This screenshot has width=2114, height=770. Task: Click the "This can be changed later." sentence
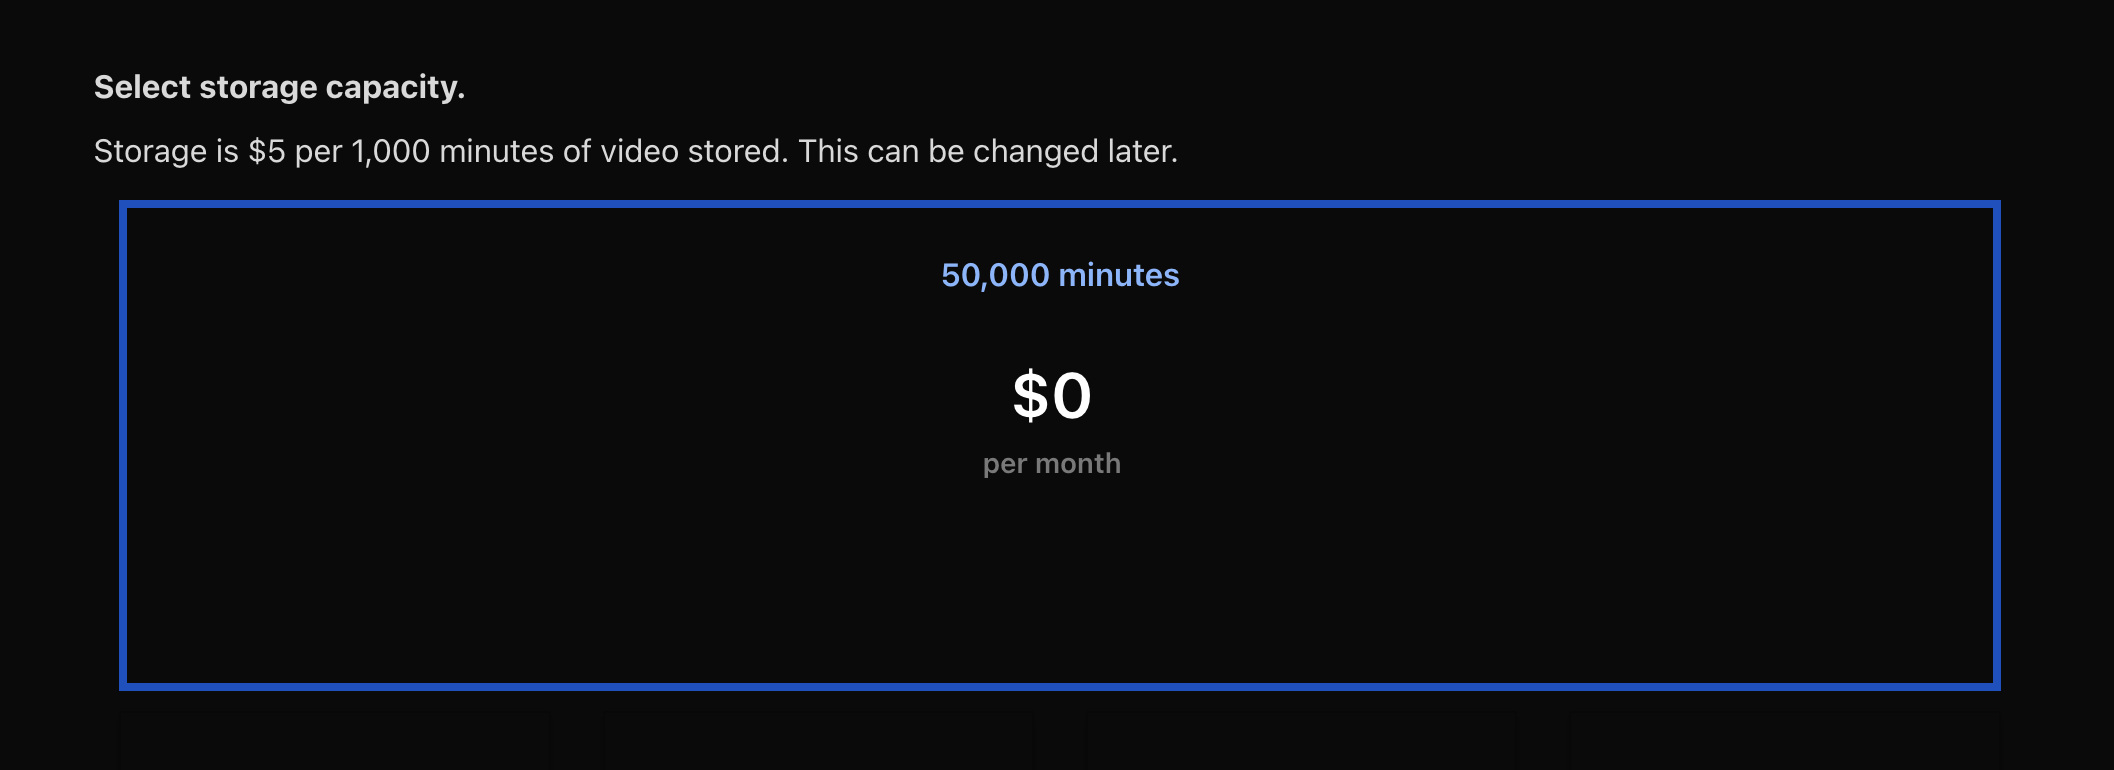(x=987, y=151)
